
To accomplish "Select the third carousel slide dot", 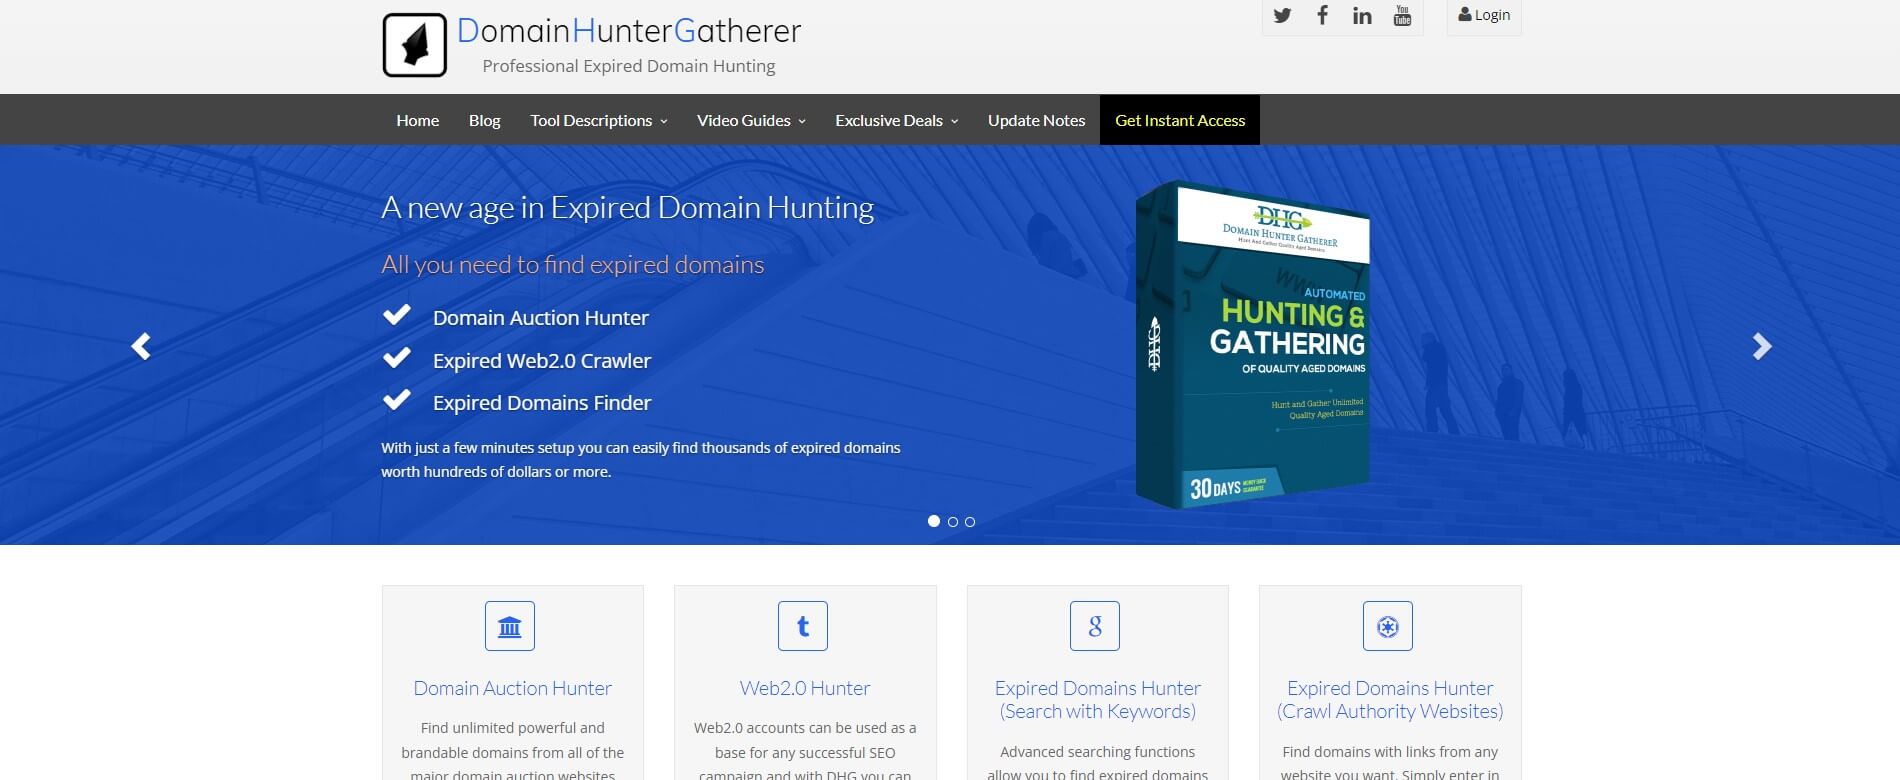I will 970,522.
